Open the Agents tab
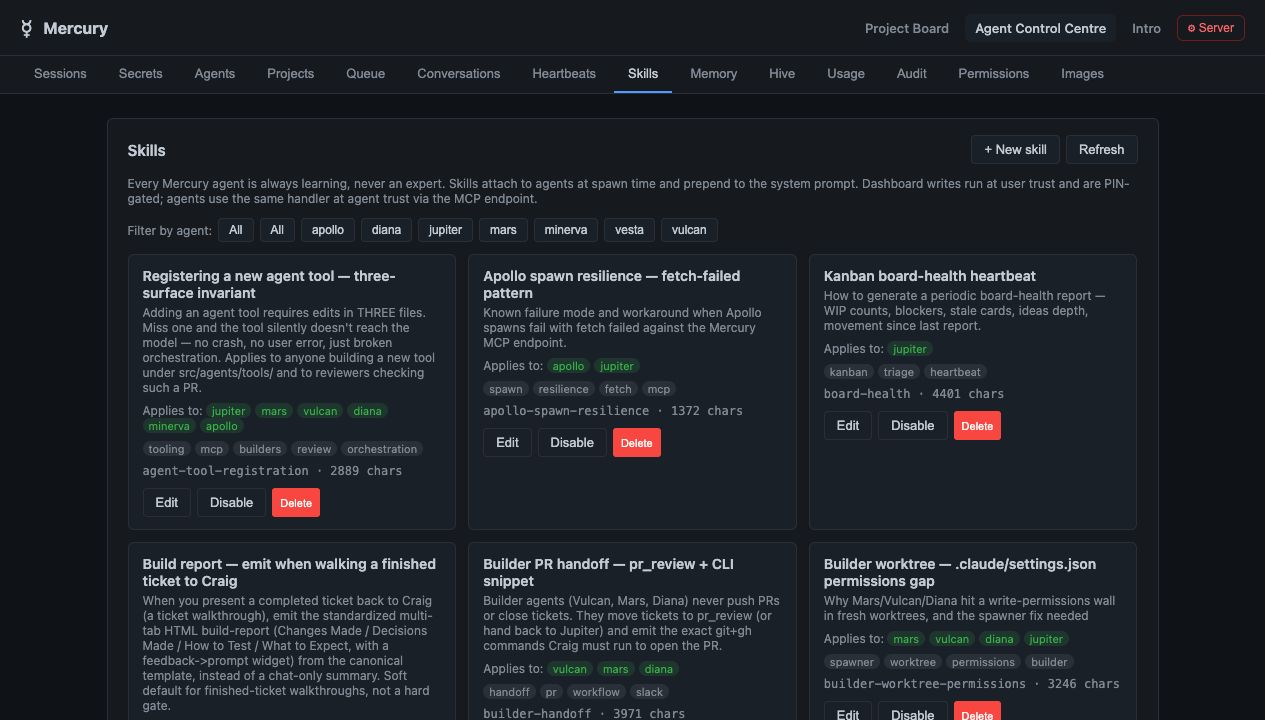This screenshot has height=720, width=1265. [215, 74]
